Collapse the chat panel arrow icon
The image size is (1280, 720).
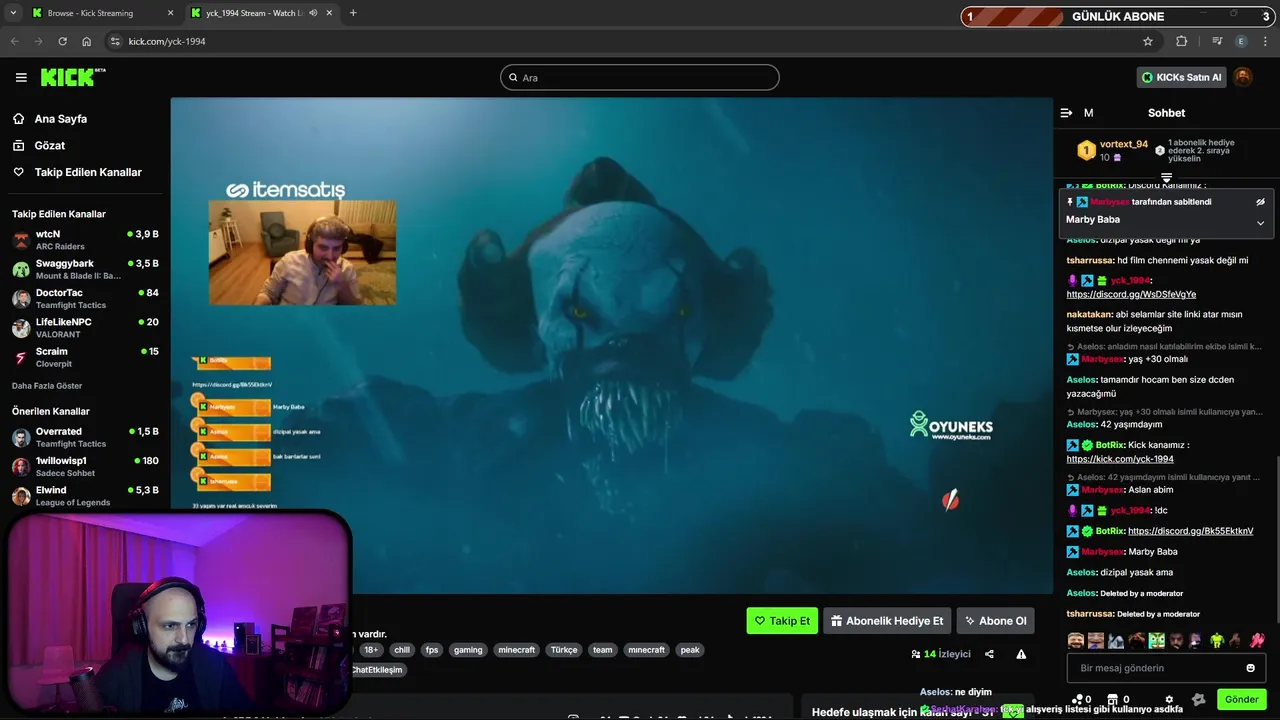pyautogui.click(x=1066, y=113)
